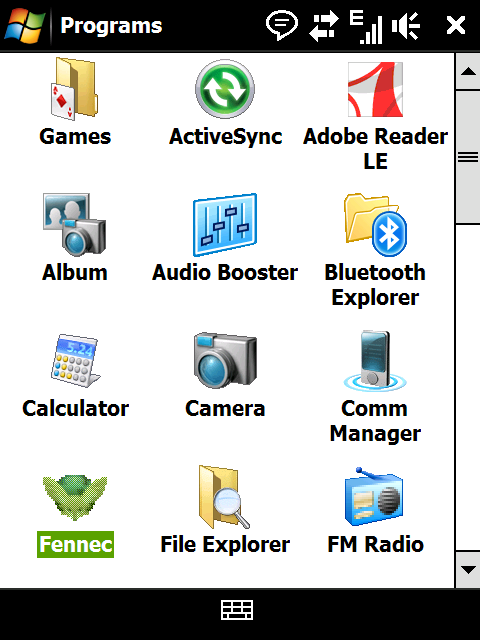Click the scrollbar up arrow
The width and height of the screenshot is (480, 640).
(x=468, y=72)
